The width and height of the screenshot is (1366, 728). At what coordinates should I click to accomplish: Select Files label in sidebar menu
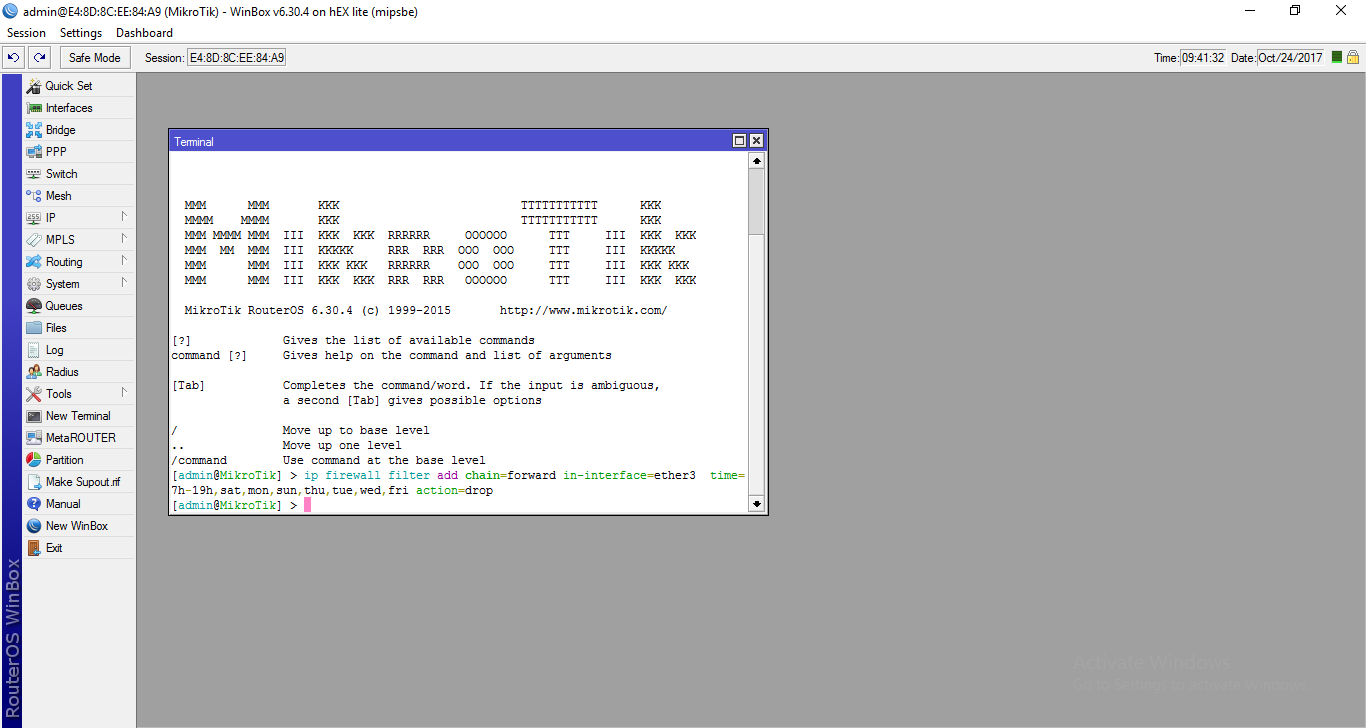click(x=56, y=328)
